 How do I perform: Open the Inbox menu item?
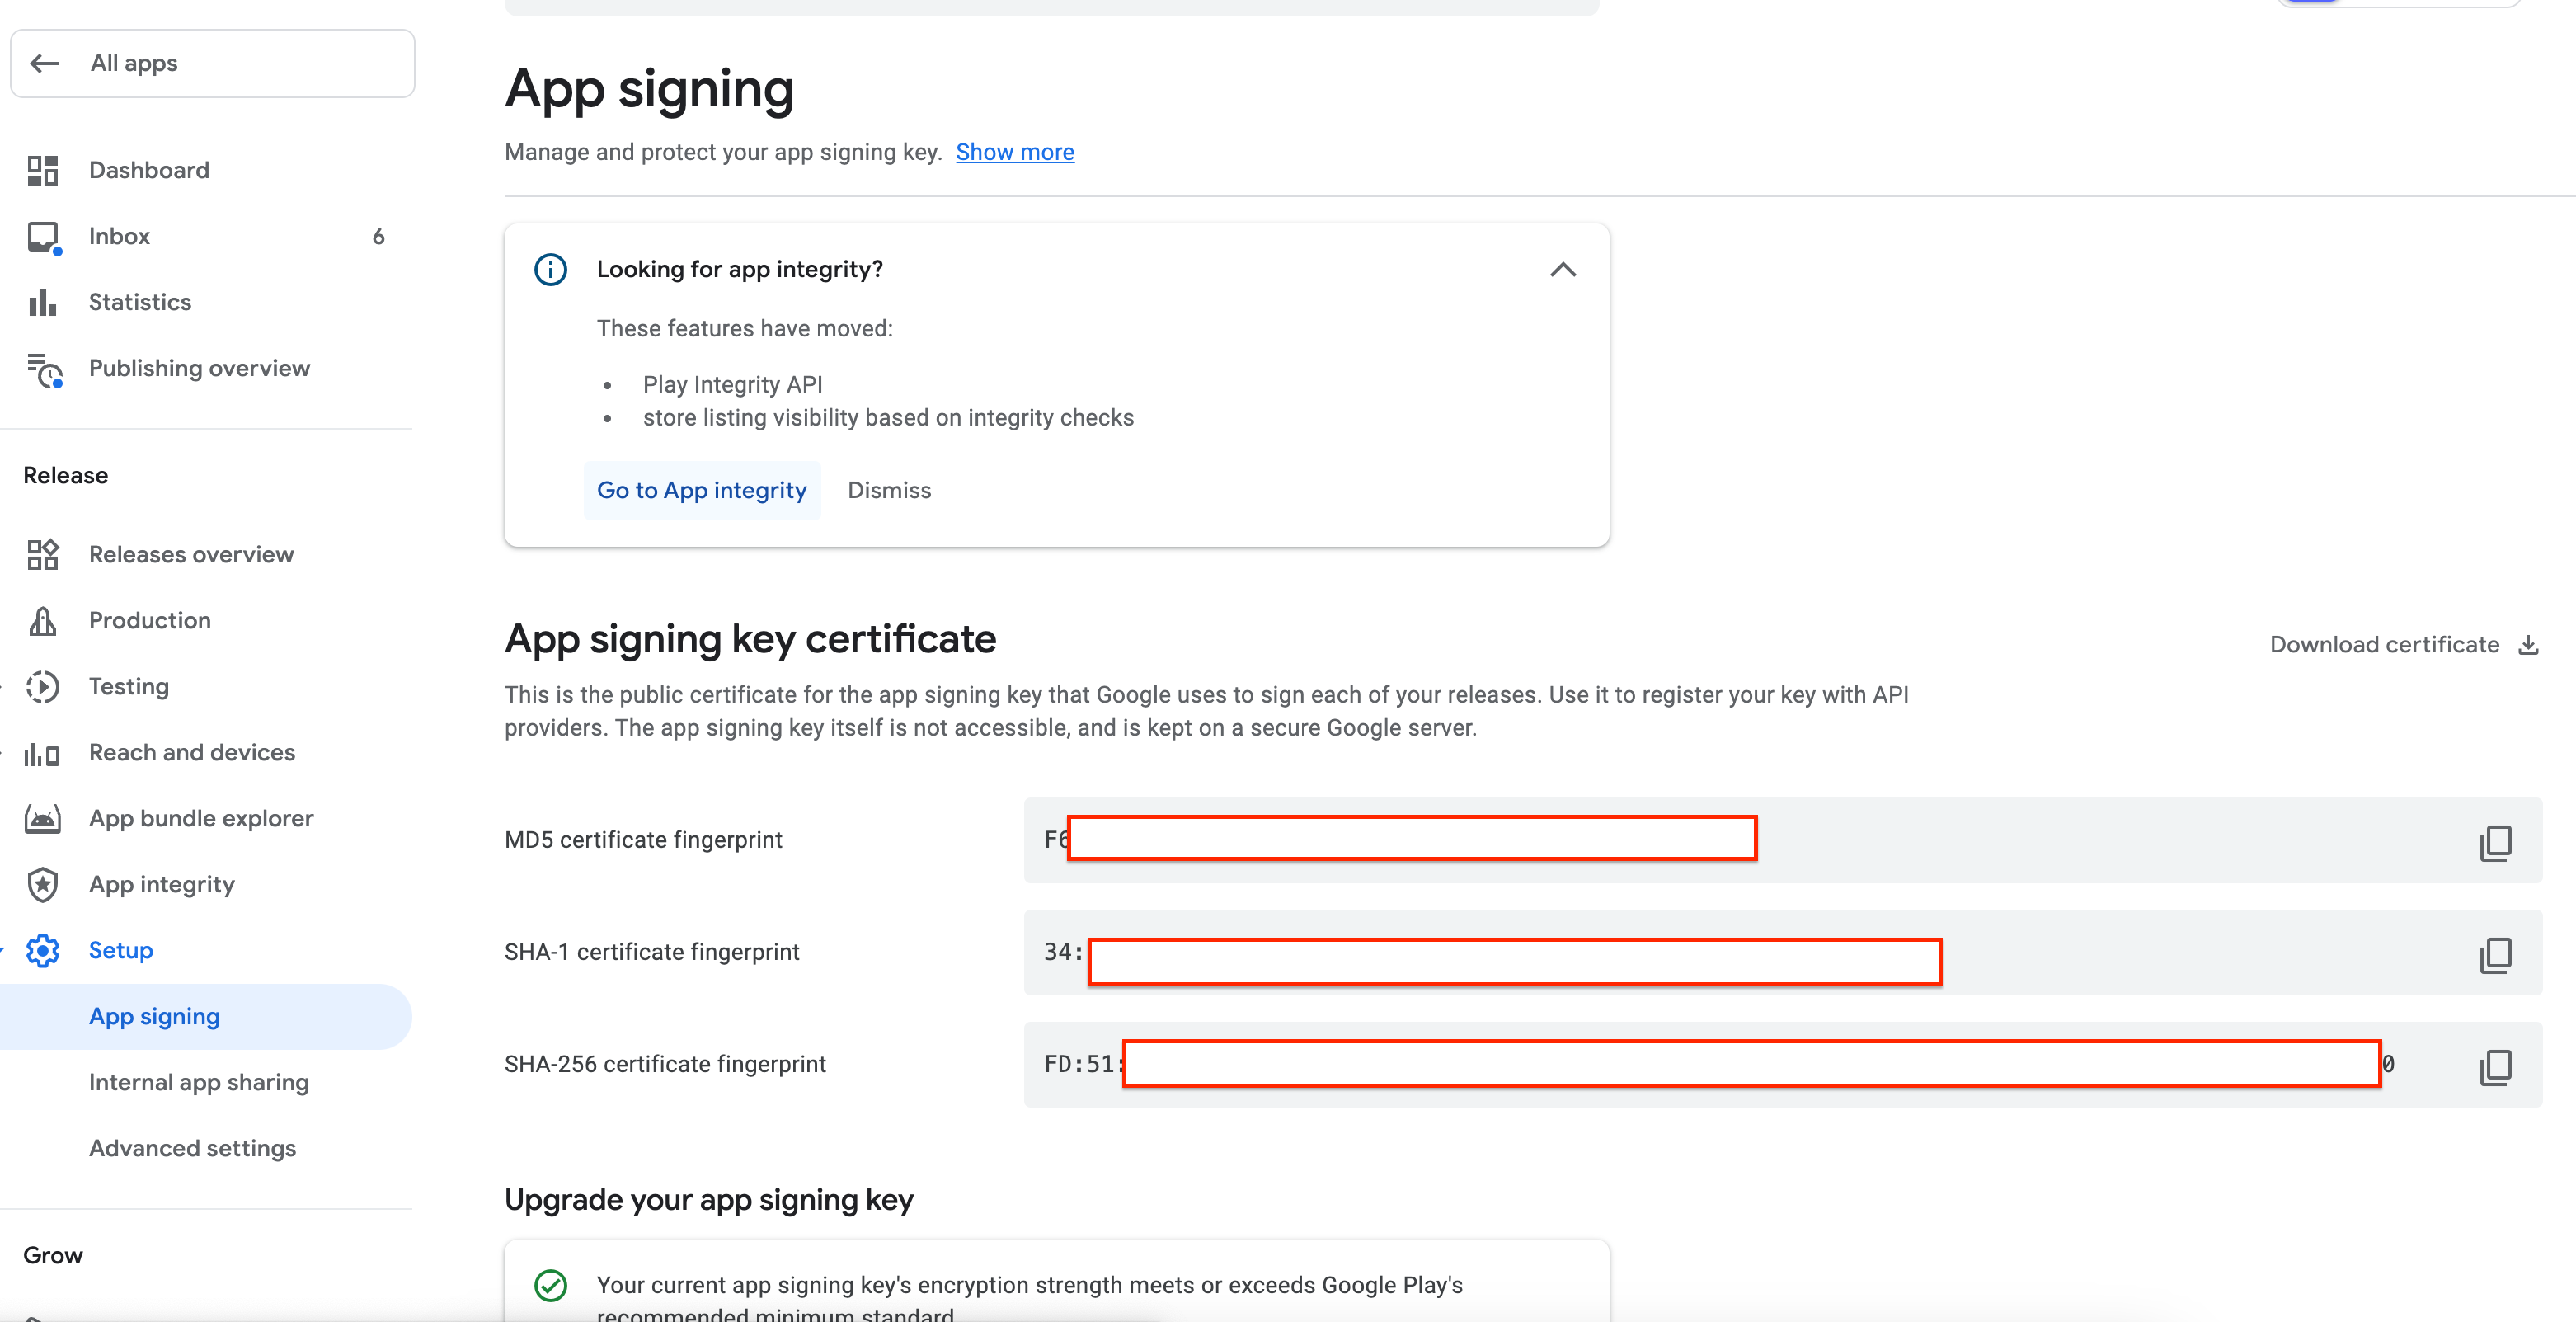[x=119, y=236]
